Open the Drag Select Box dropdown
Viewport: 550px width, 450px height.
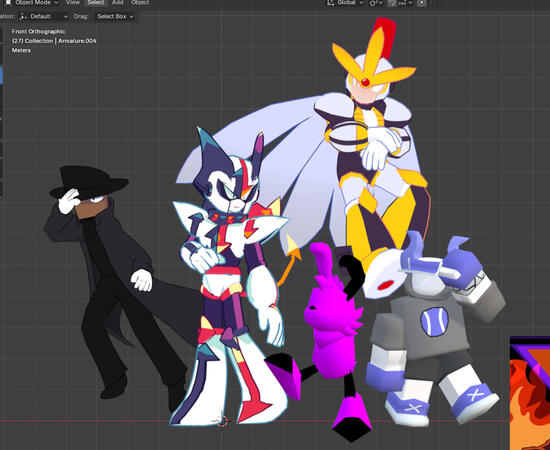[x=115, y=16]
